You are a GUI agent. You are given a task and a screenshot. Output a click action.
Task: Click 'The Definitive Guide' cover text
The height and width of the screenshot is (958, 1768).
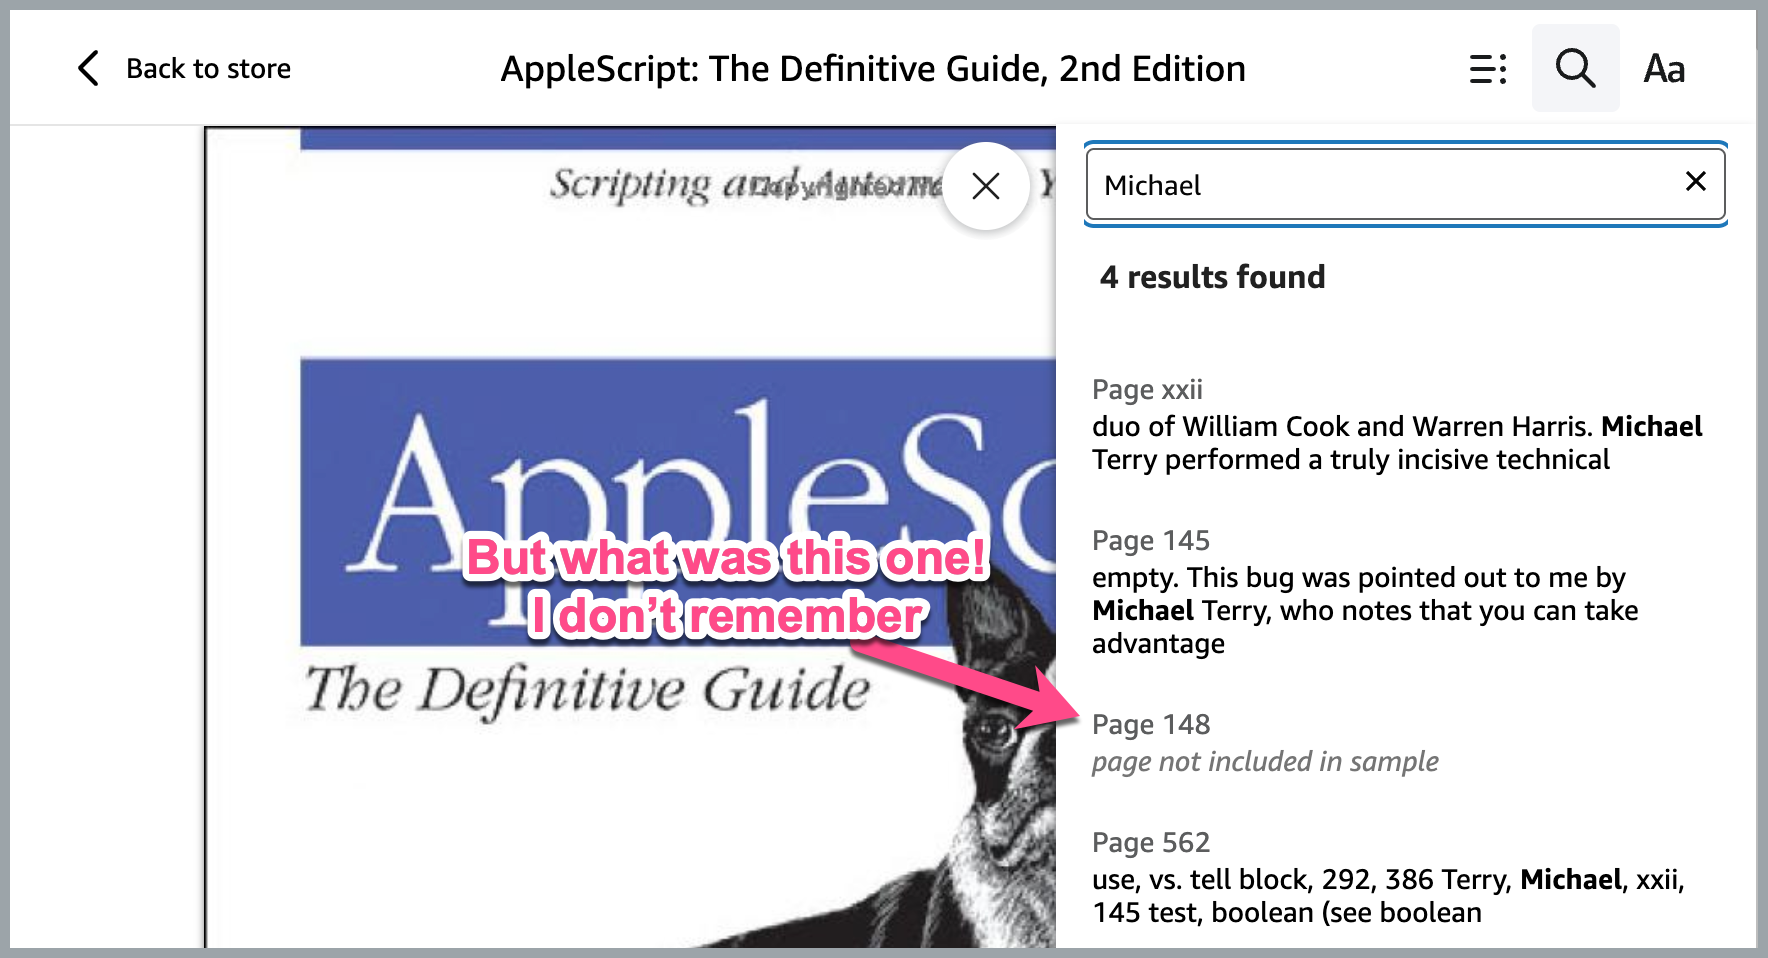587,689
